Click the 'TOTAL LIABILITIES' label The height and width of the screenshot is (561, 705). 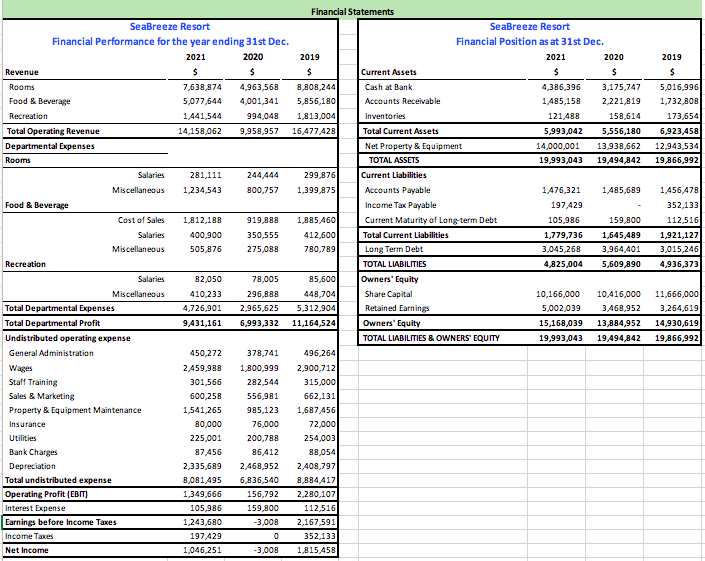(x=394, y=264)
